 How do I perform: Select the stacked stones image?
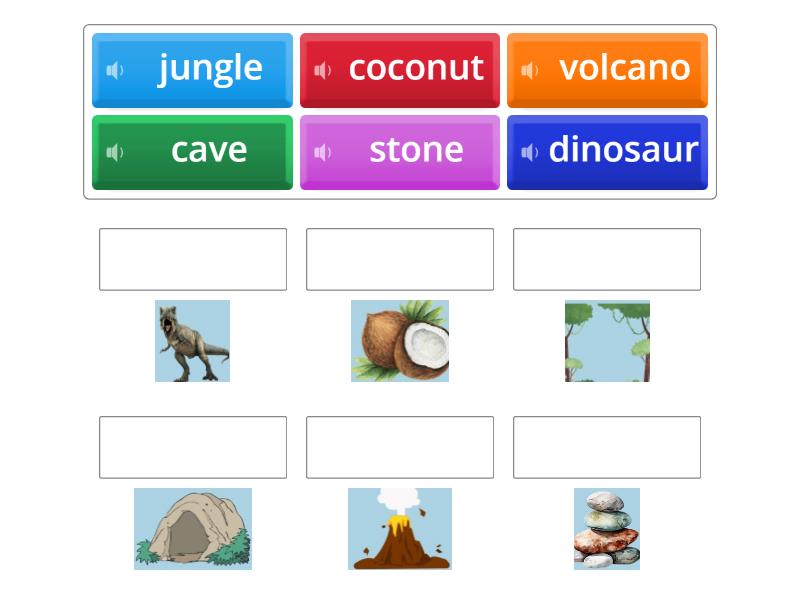coord(607,530)
